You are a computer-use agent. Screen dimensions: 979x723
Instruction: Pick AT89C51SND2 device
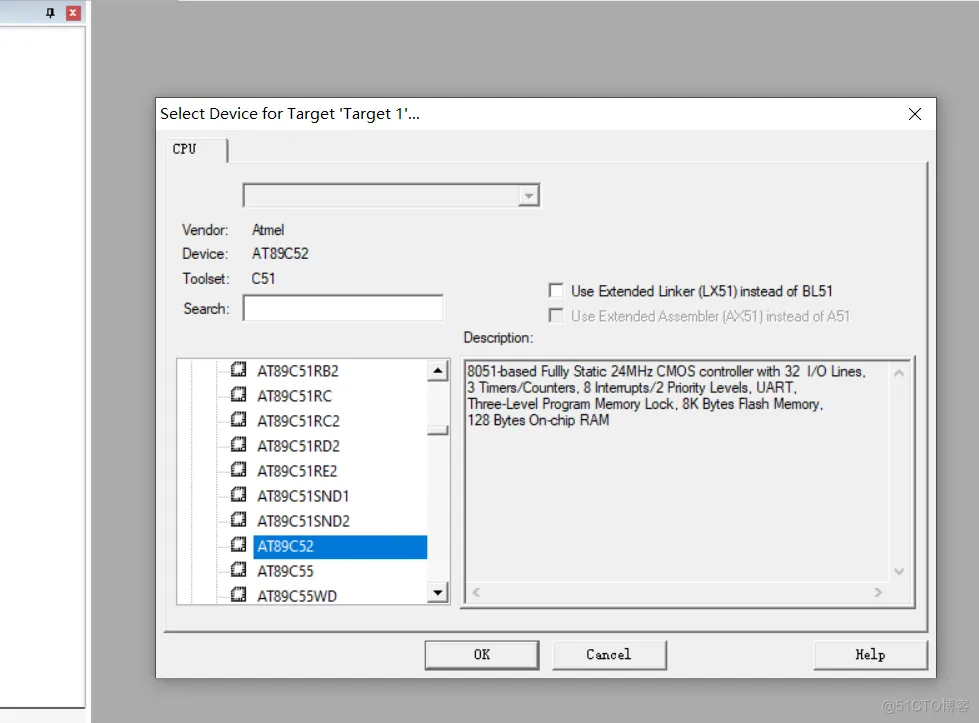[303, 521]
